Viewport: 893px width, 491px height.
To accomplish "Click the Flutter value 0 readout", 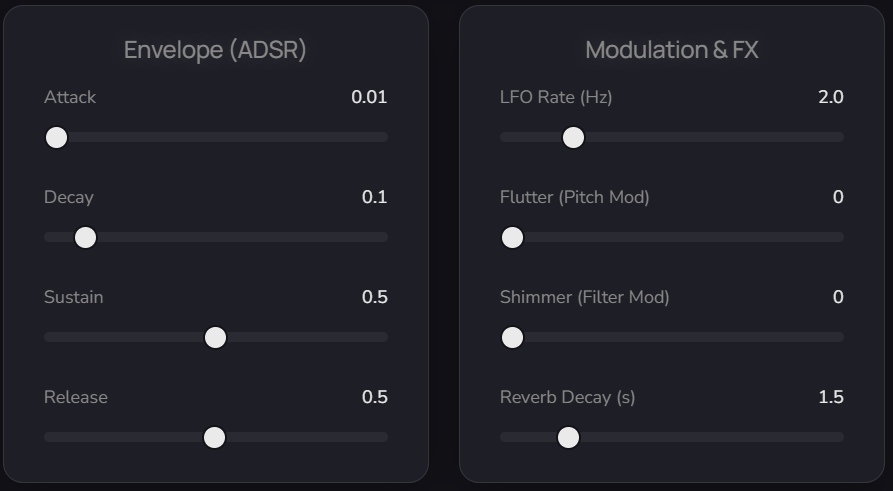I will [838, 197].
